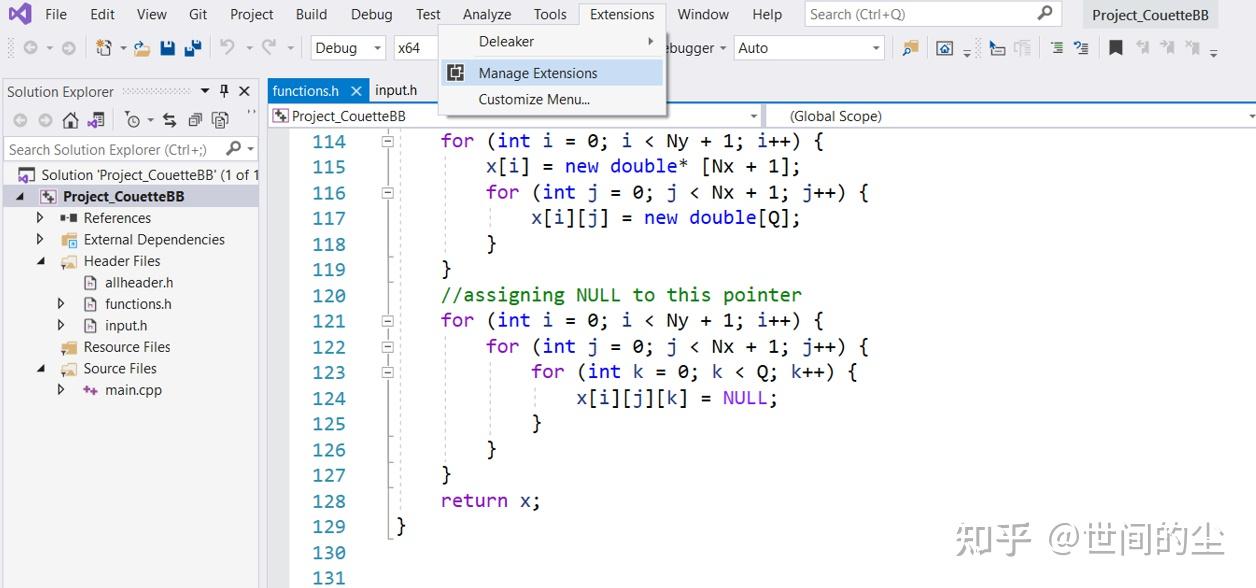This screenshot has width=1256, height=588.
Task: Collapse All in Solution Explorer toolbar
Action: 196,118
